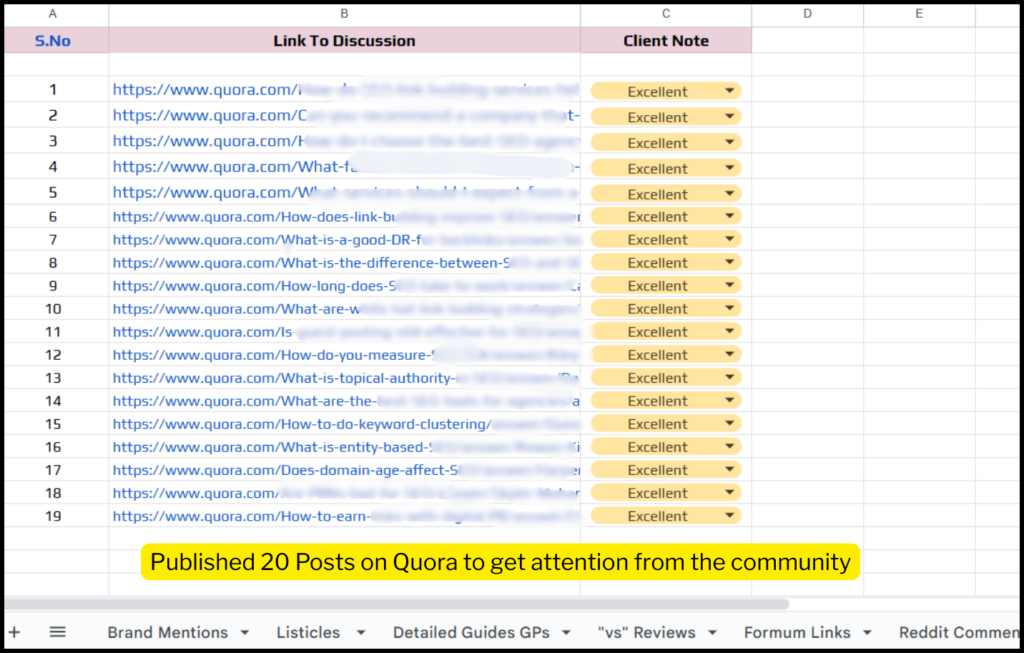Expand the Client Note dropdown for row 8
Screen dimensions: 1024x653
coord(666,262)
